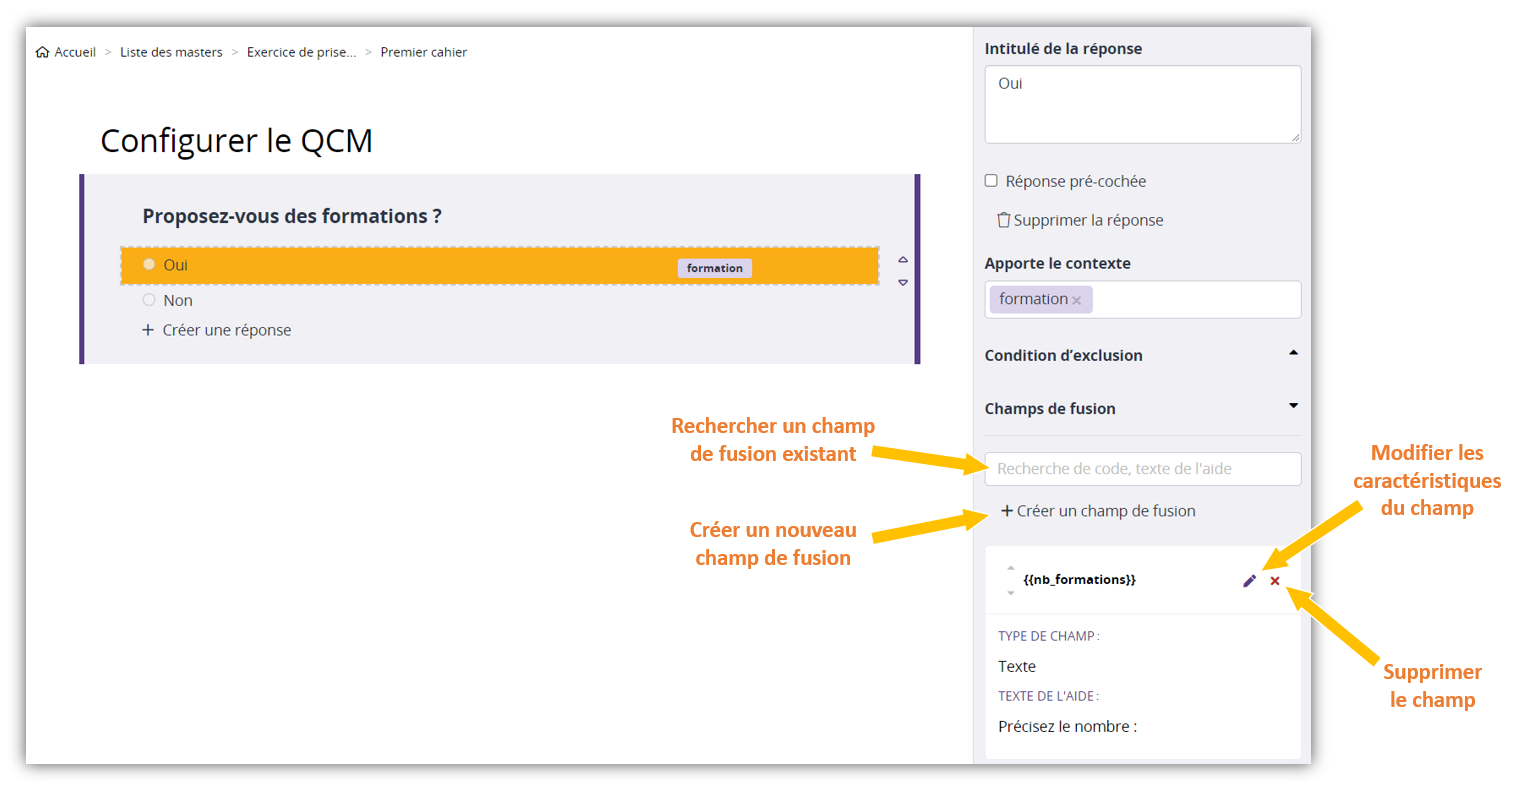The width and height of the screenshot is (1536, 791).
Task: Move nb_formations field up with small arrow
Action: tap(1011, 568)
